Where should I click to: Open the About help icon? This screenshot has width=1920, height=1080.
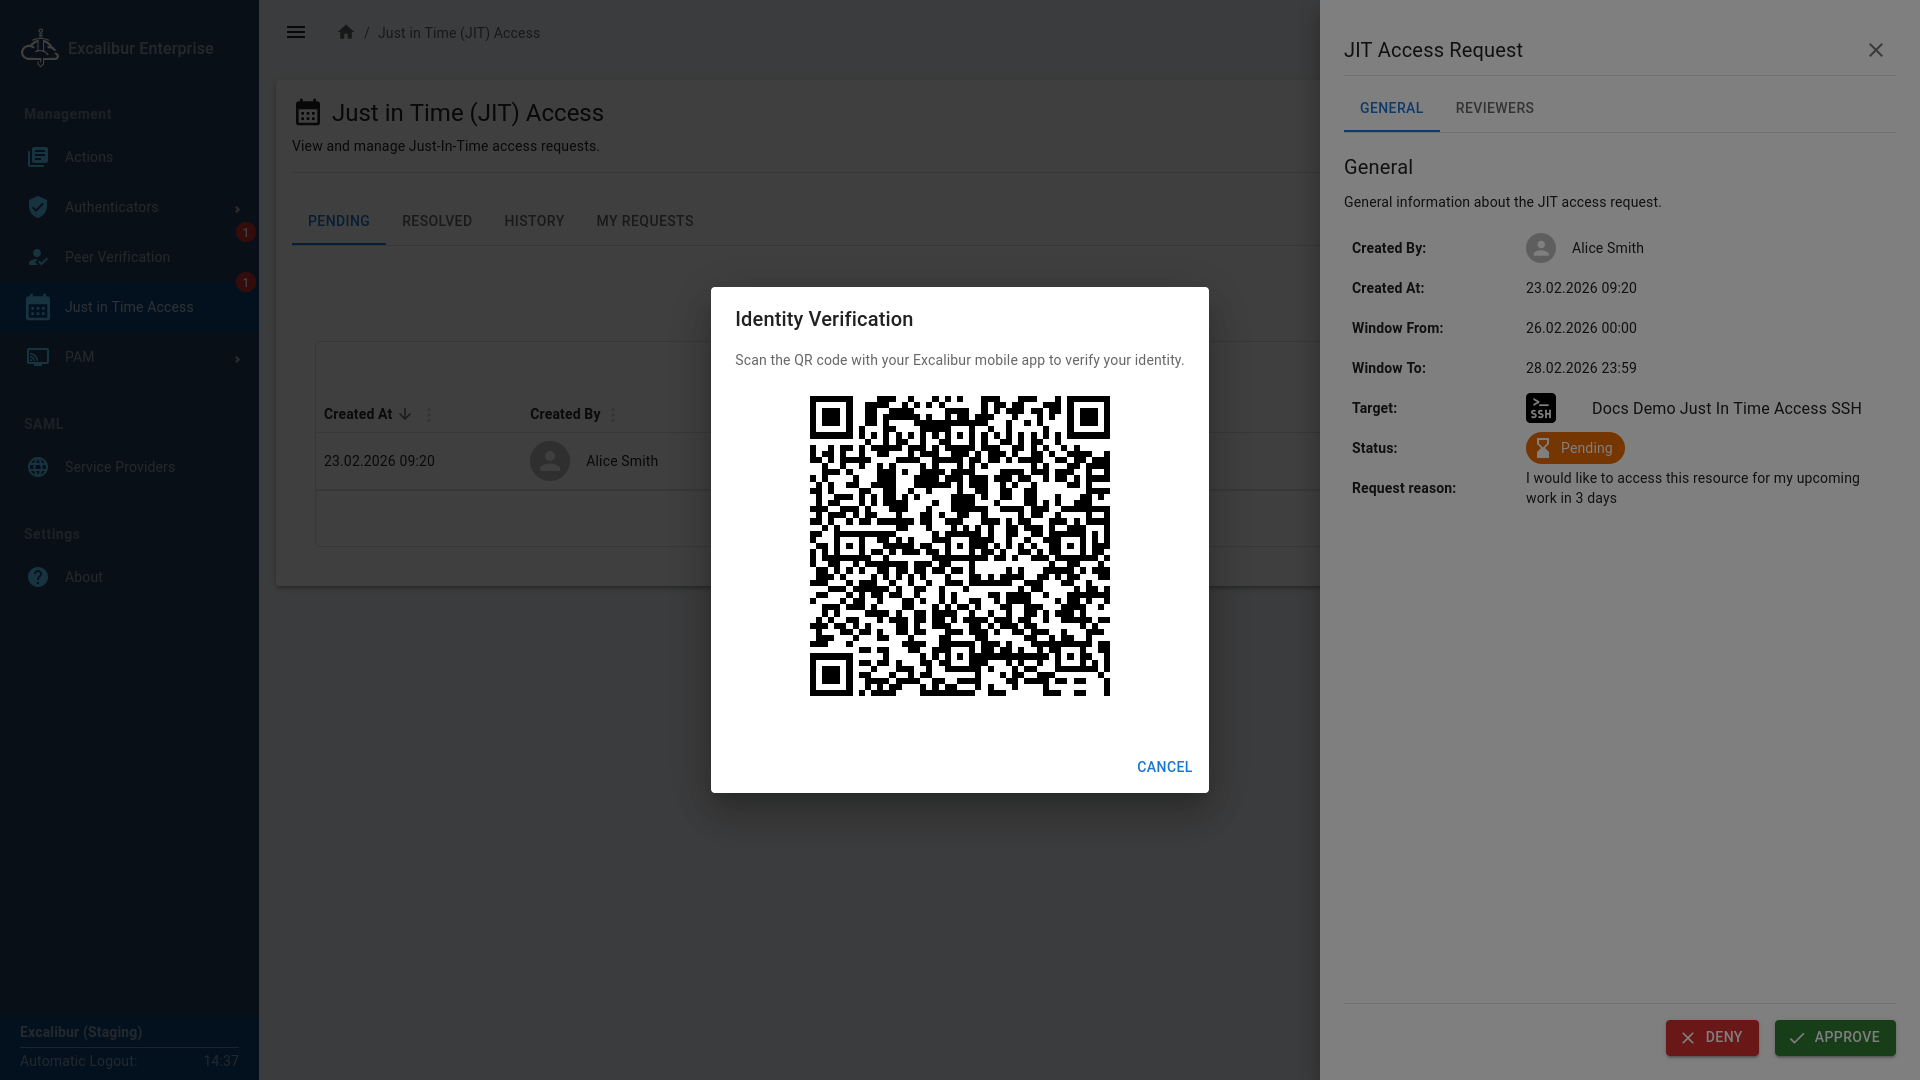coord(38,577)
